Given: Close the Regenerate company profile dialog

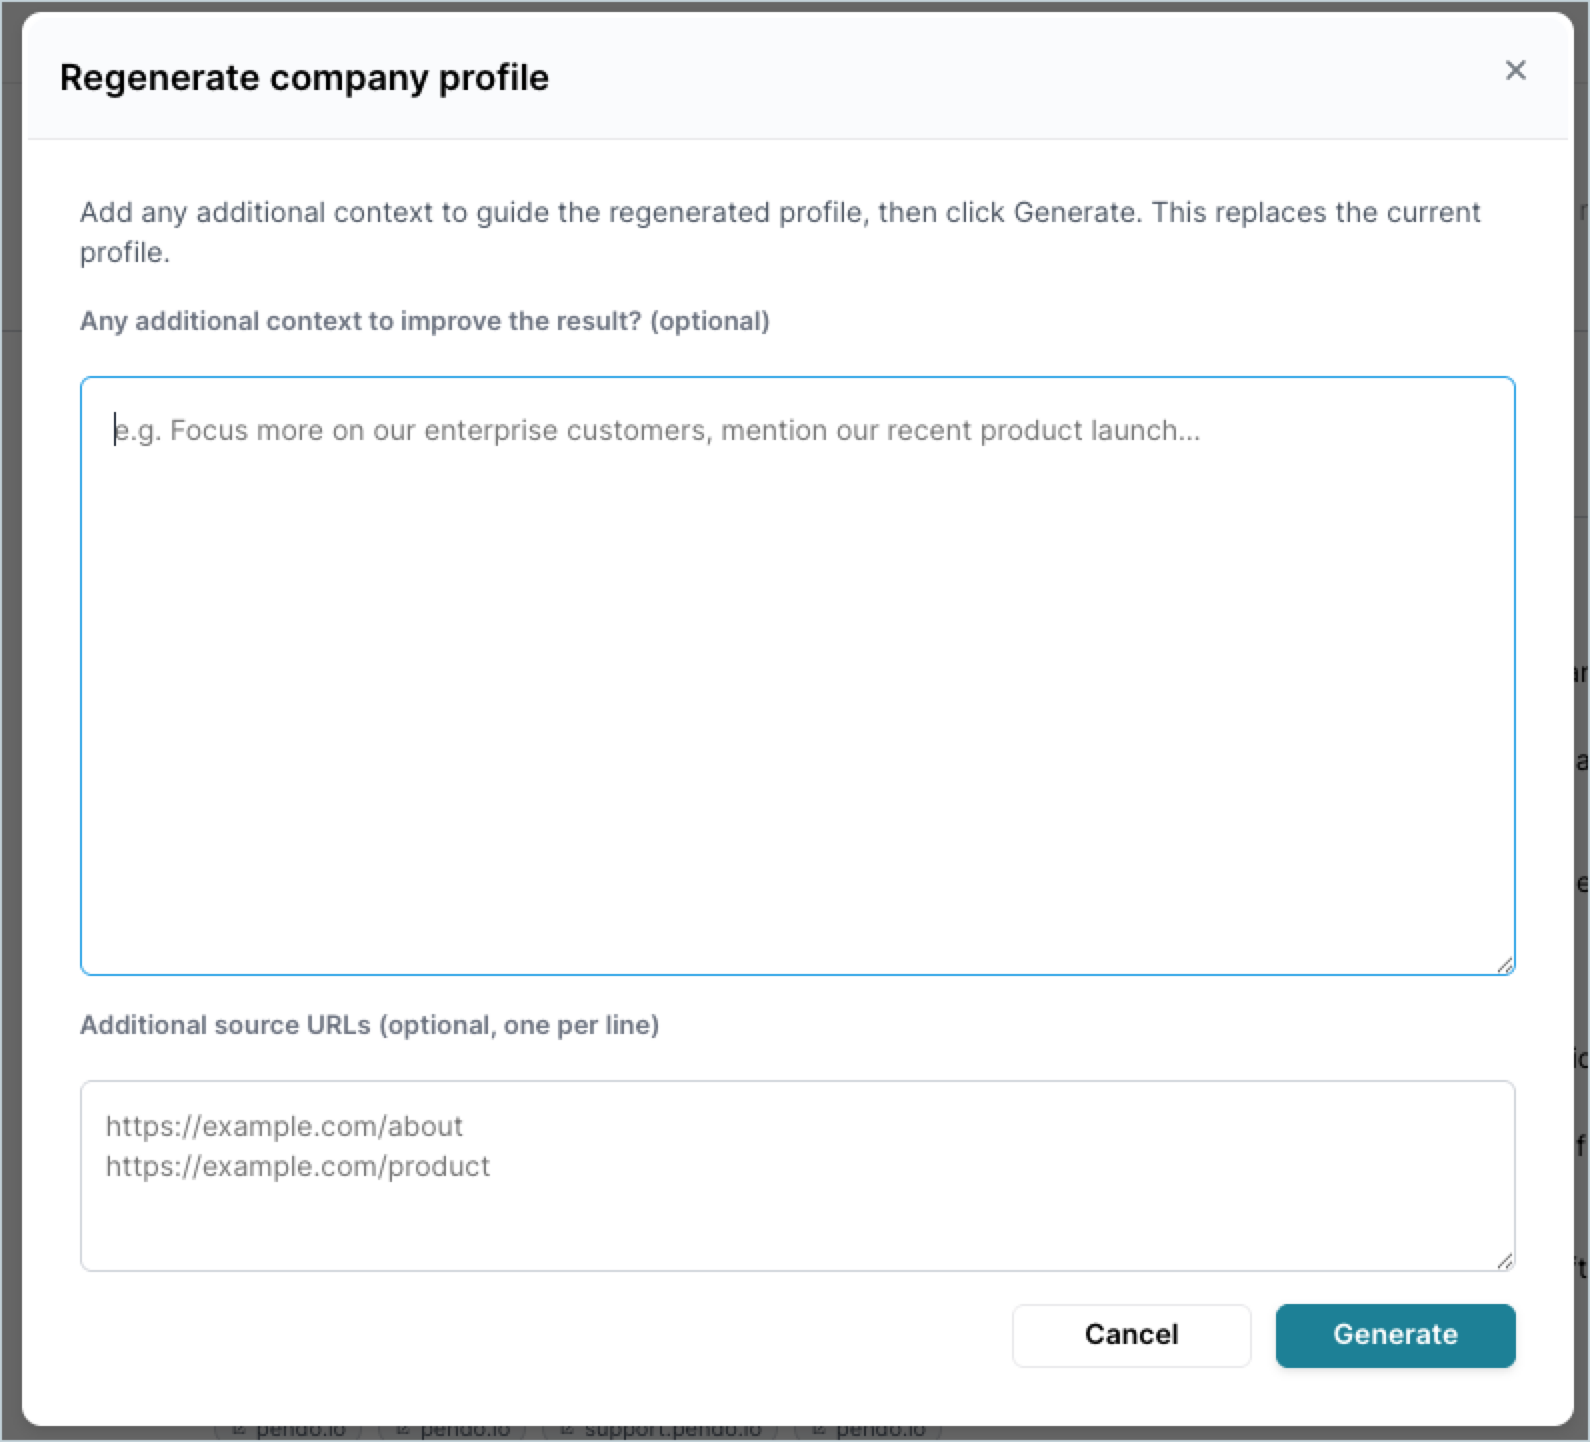Looking at the screenshot, I should [x=1515, y=70].
